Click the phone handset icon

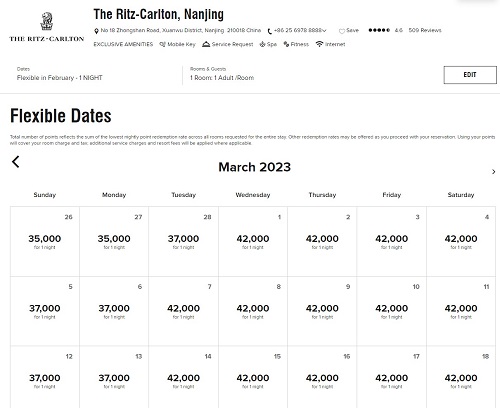[x=270, y=31]
